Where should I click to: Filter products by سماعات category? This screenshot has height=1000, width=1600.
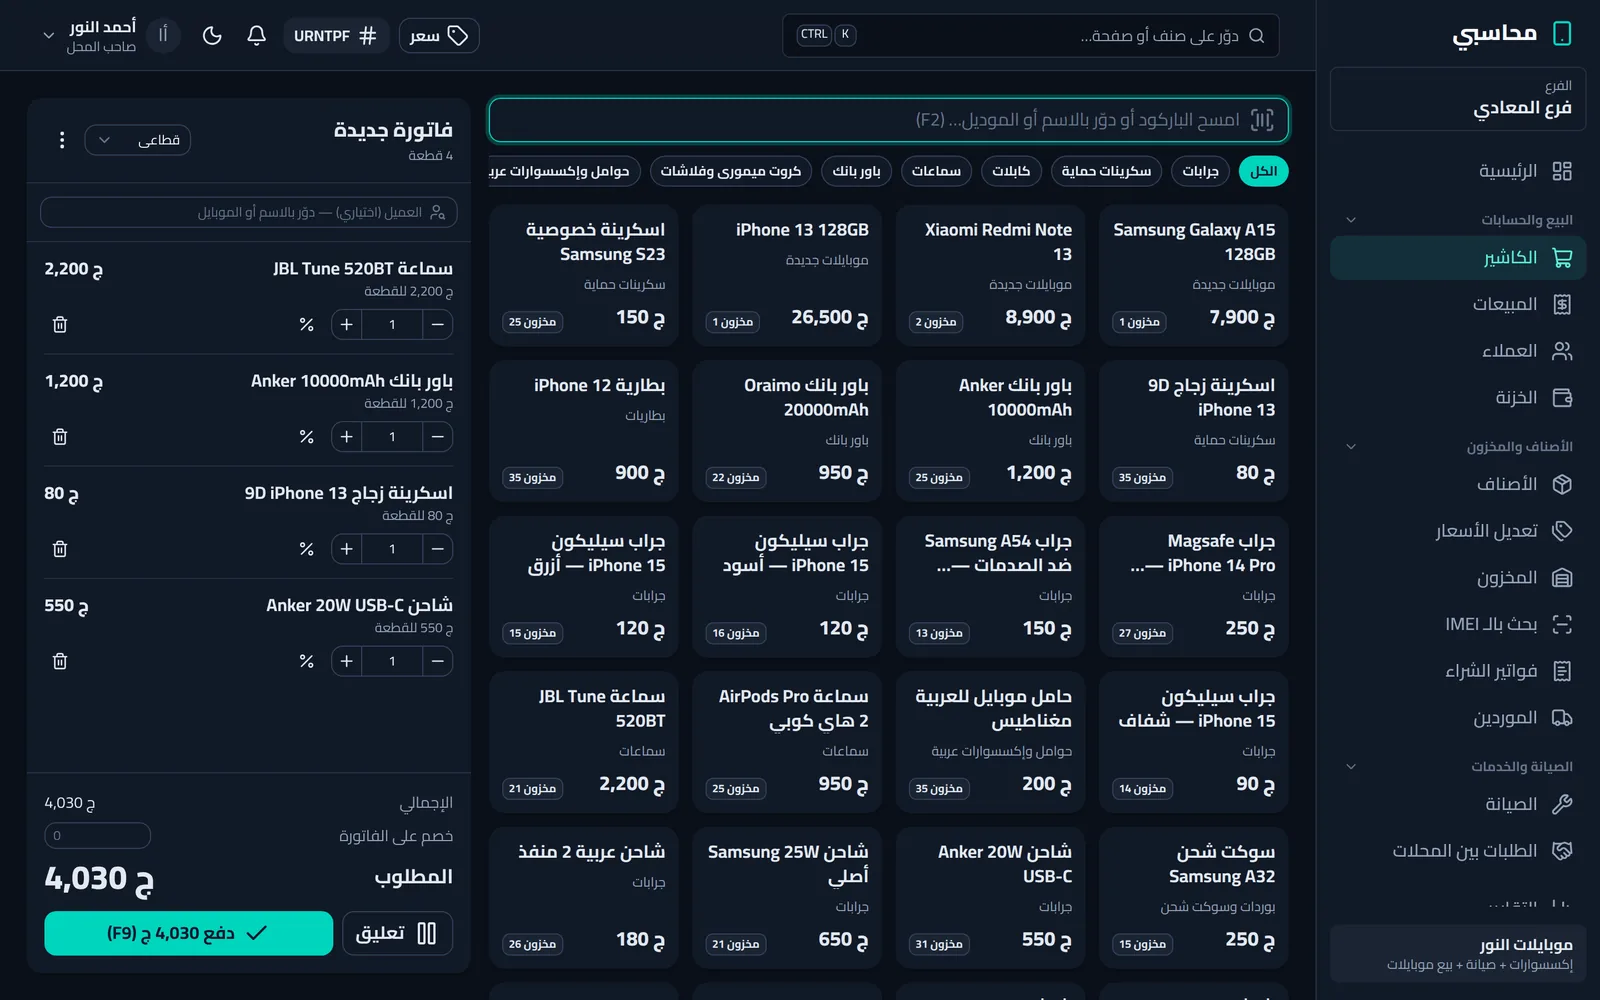click(x=936, y=171)
